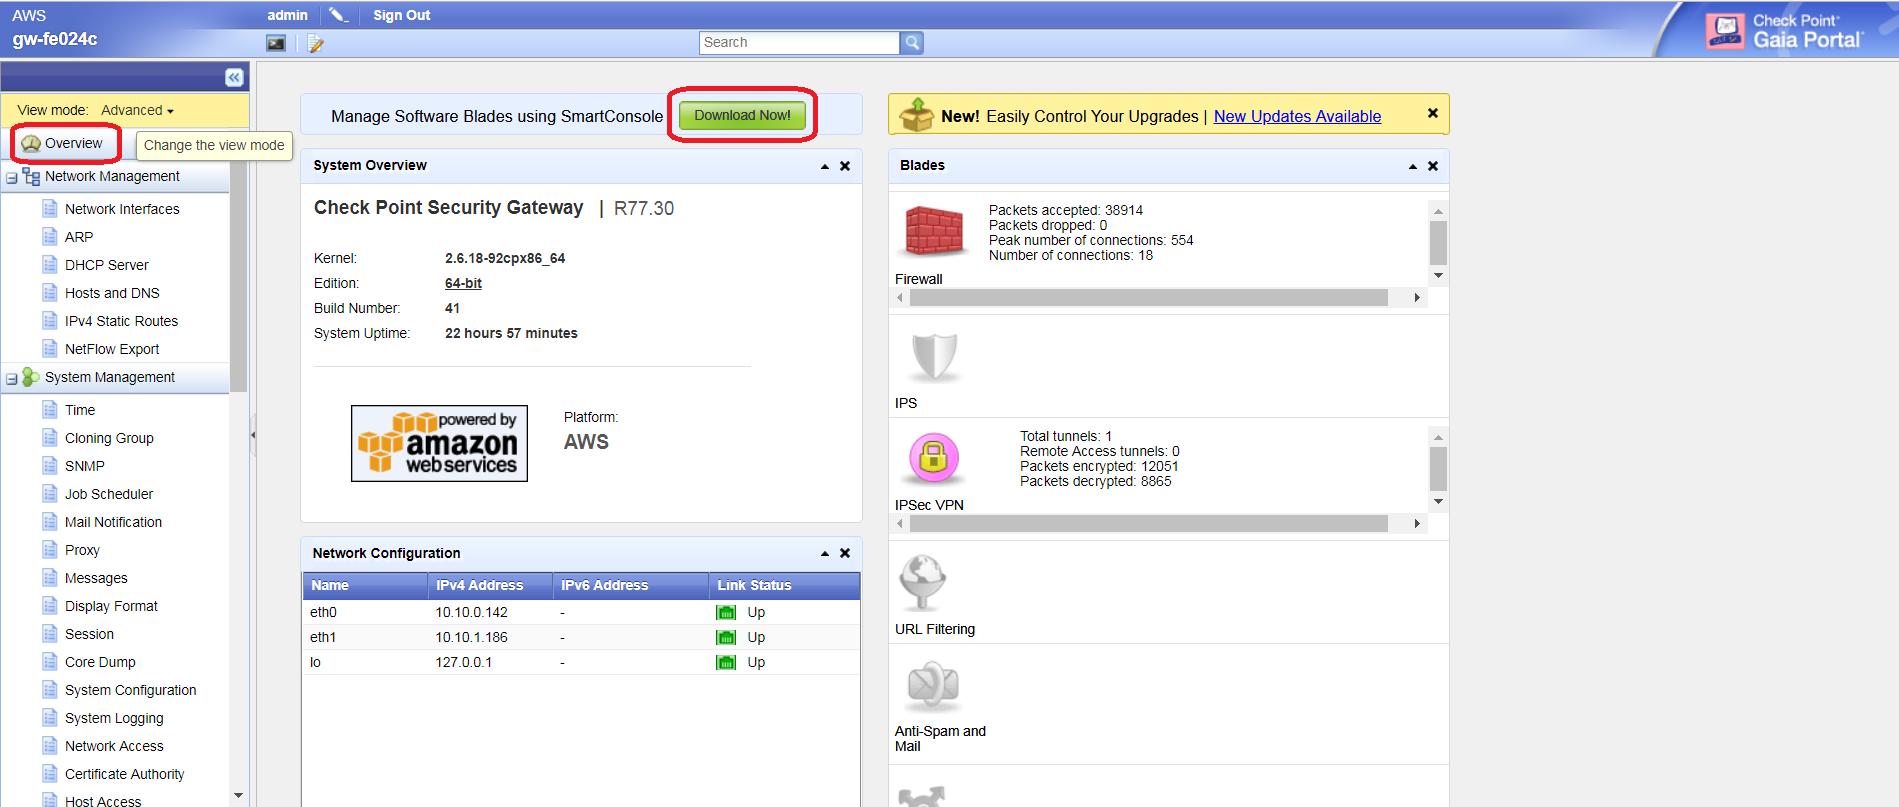
Task: Collapse the left navigation sidebar
Action: coord(234,77)
